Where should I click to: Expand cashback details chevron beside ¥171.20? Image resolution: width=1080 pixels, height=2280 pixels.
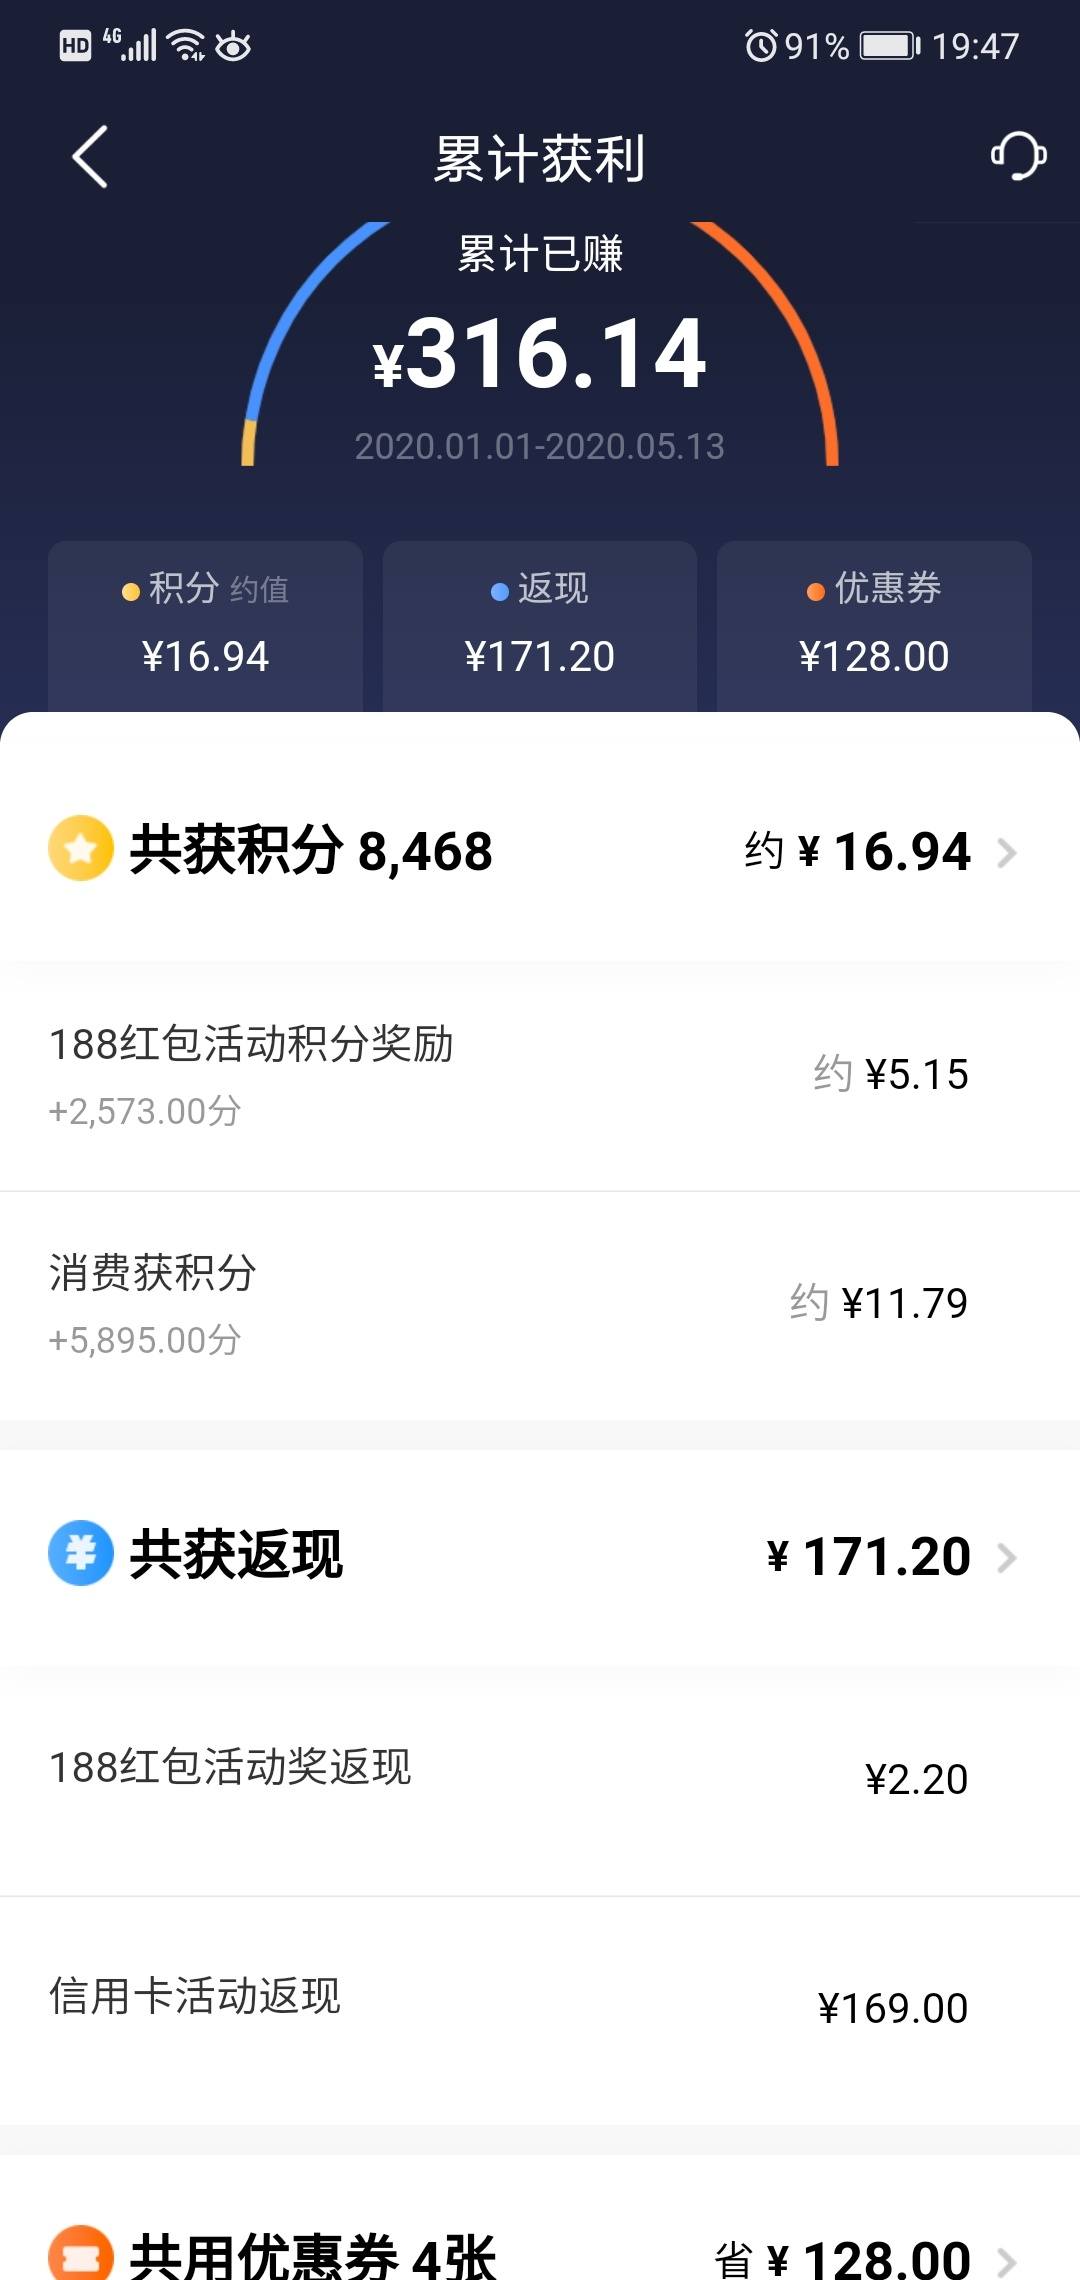[x=1007, y=1557]
